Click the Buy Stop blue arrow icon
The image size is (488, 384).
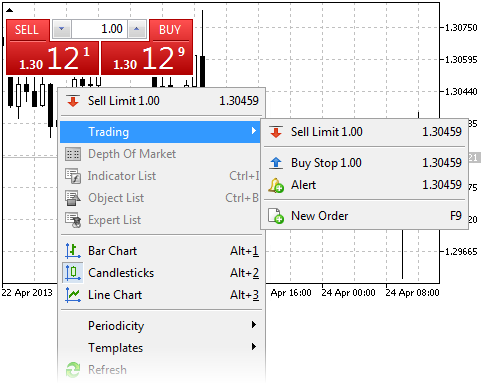pyautogui.click(x=276, y=163)
